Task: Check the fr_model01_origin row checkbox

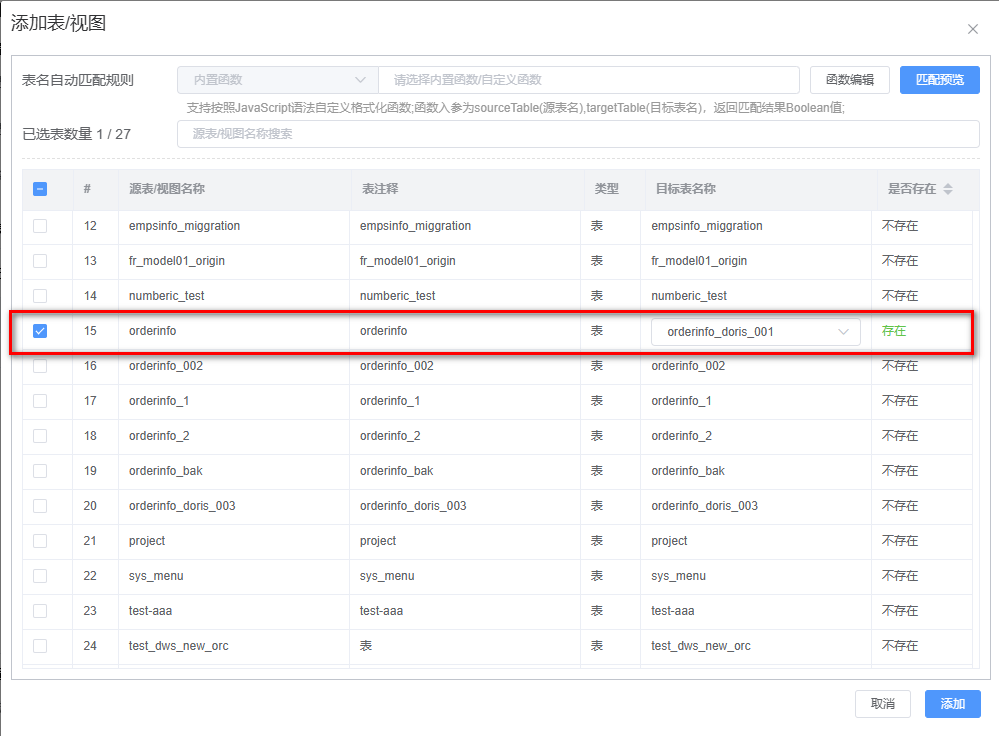Action: (40, 261)
